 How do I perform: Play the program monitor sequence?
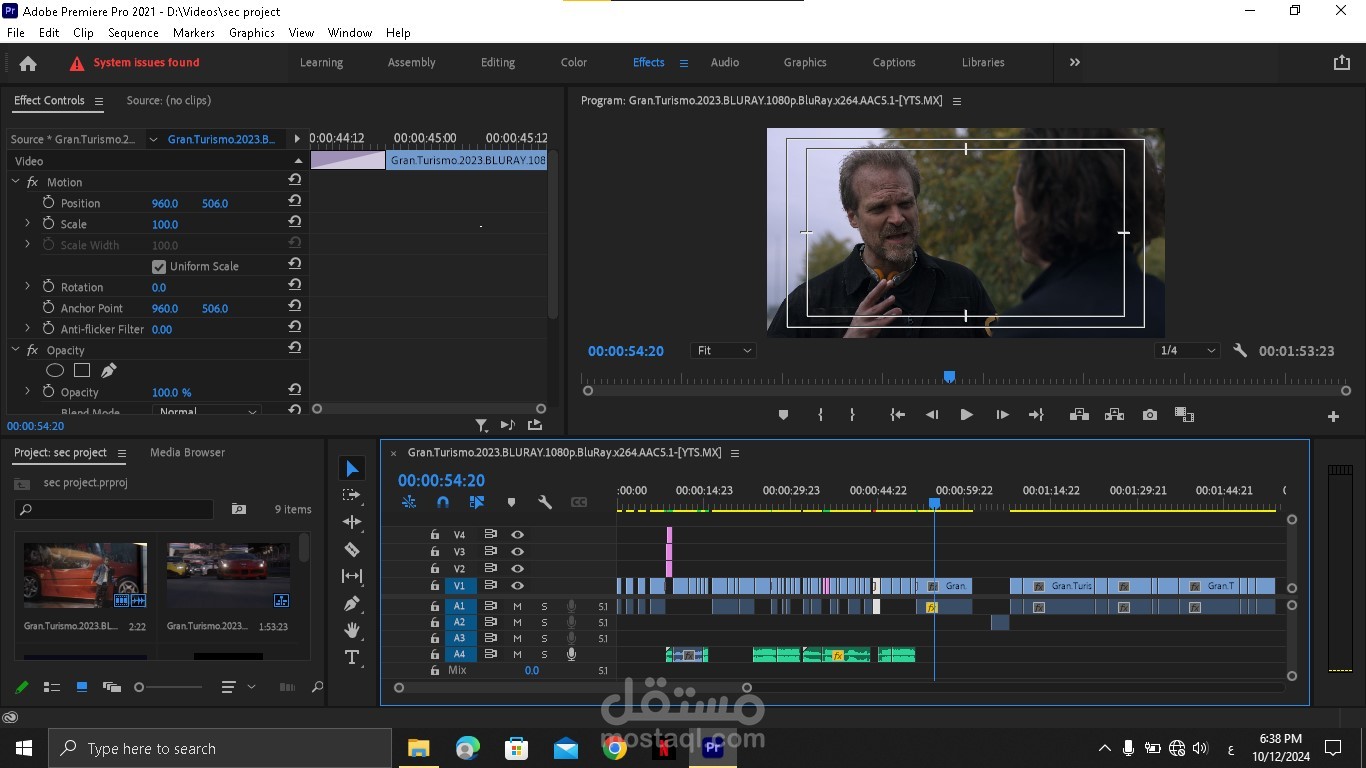pos(966,415)
